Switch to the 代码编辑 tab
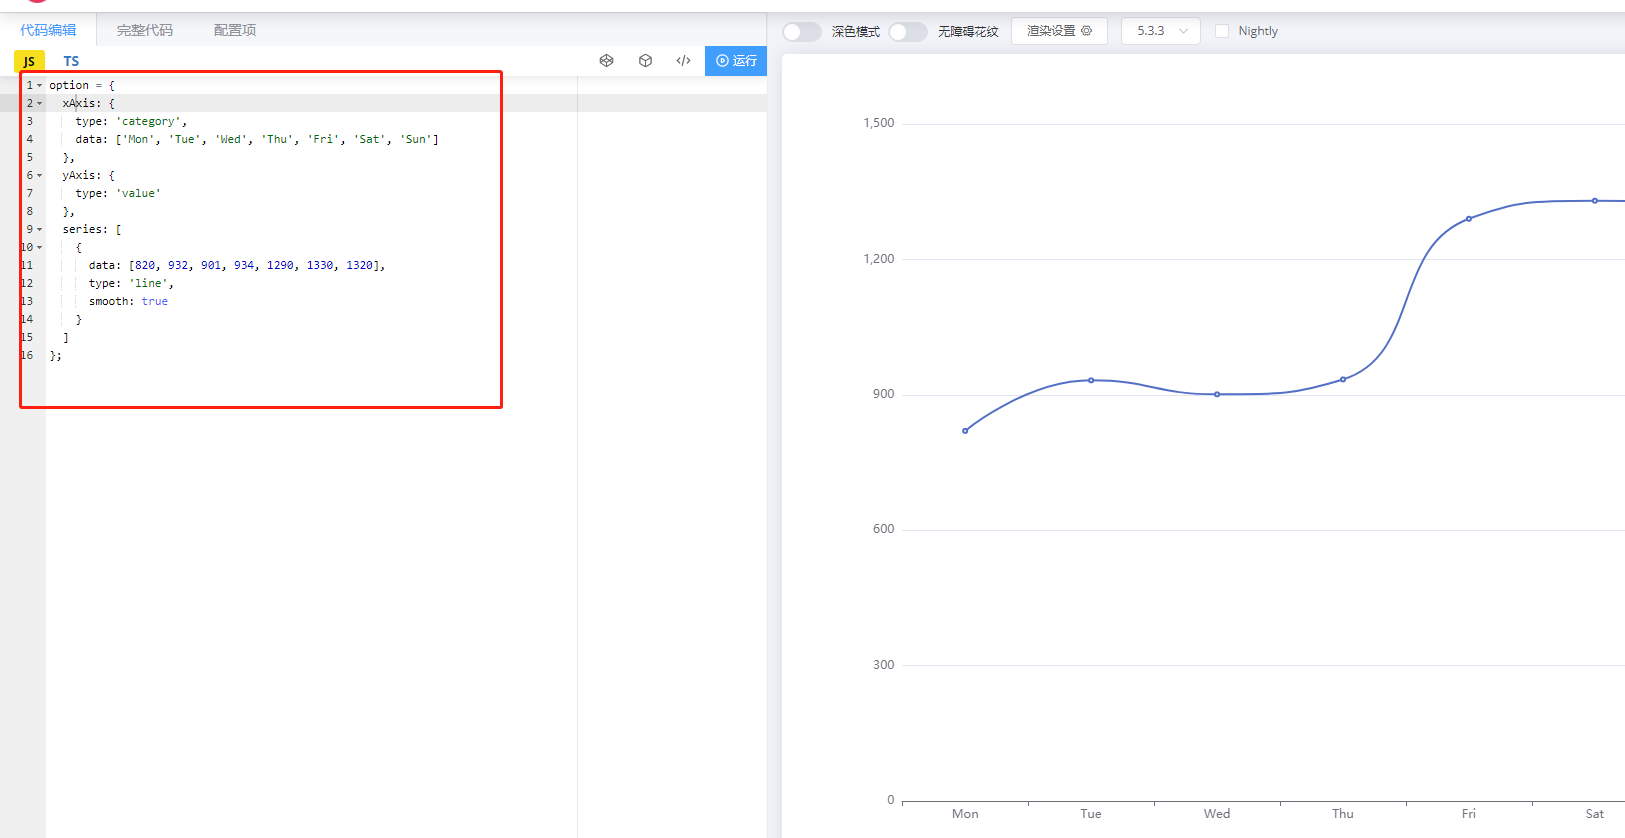The width and height of the screenshot is (1625, 838). pos(48,30)
